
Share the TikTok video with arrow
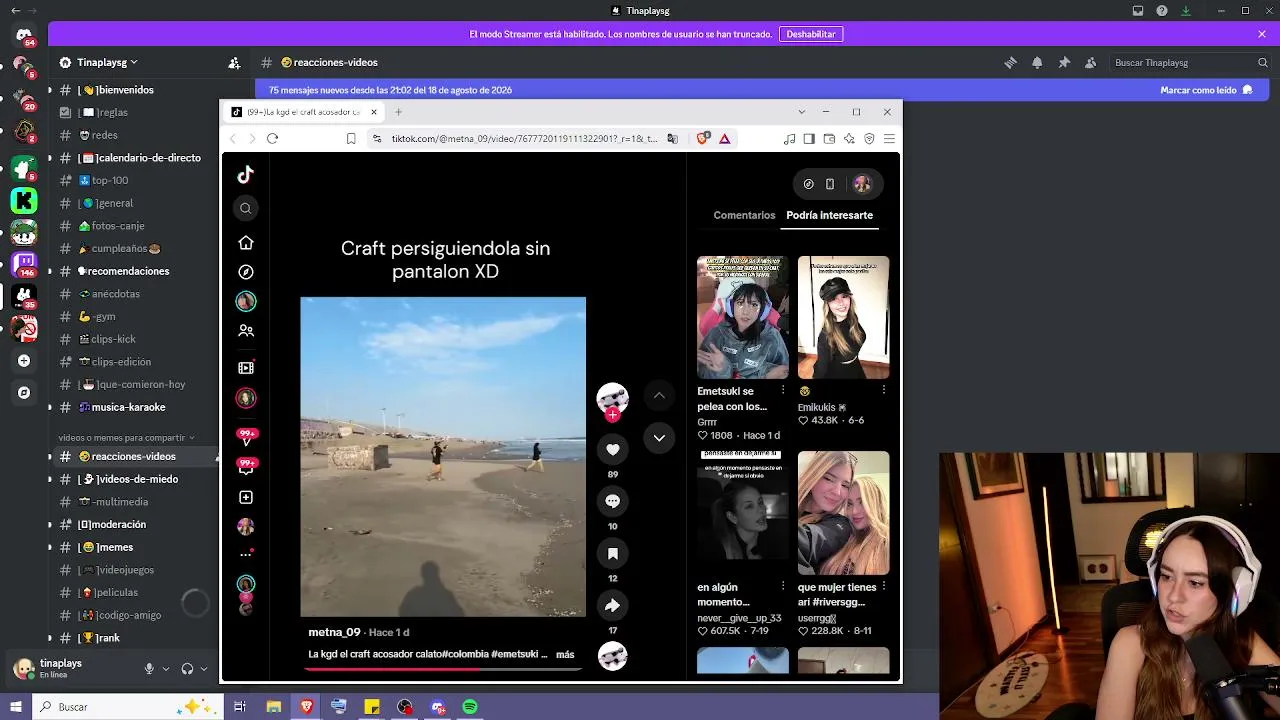[x=613, y=605]
